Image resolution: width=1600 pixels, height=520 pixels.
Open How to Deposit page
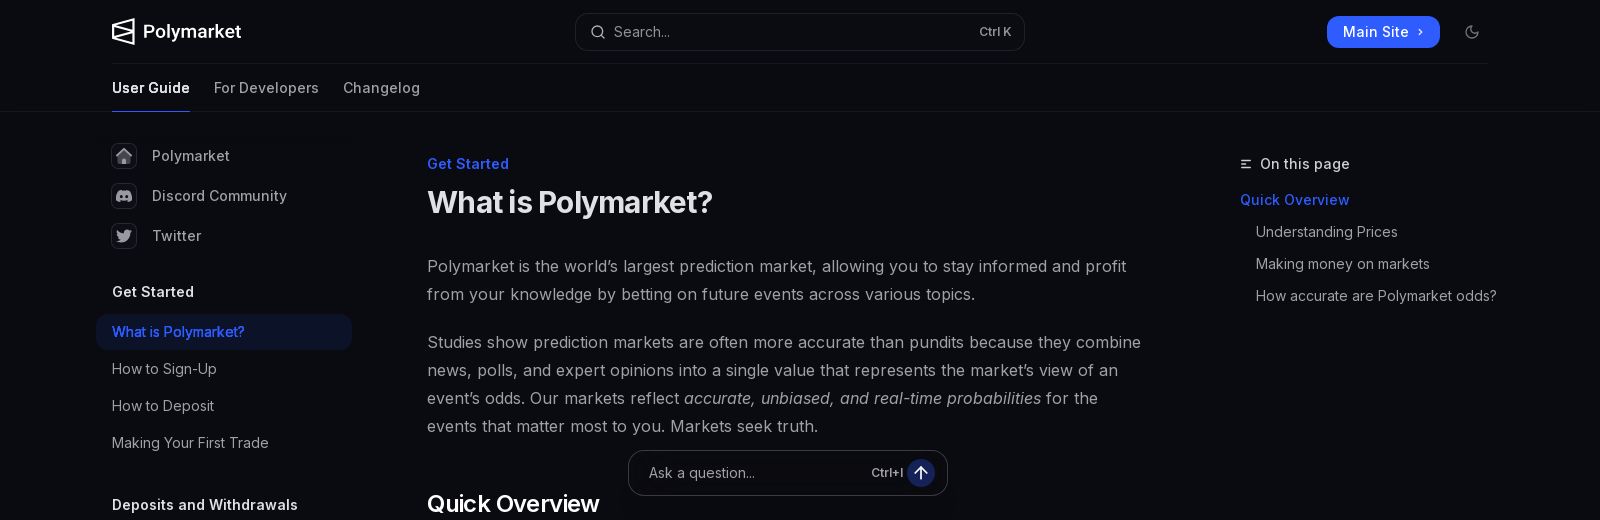(x=163, y=406)
